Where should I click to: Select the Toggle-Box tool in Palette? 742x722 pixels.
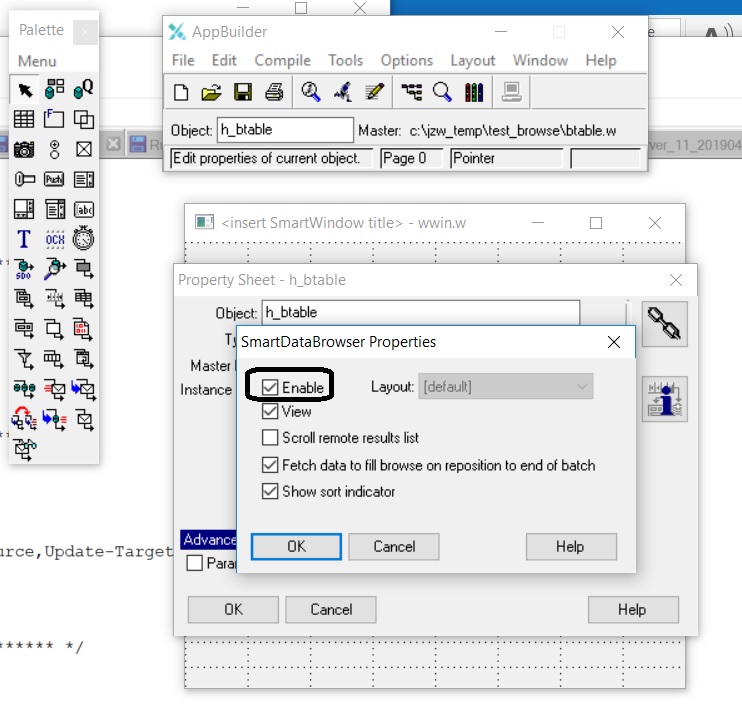coord(84,149)
